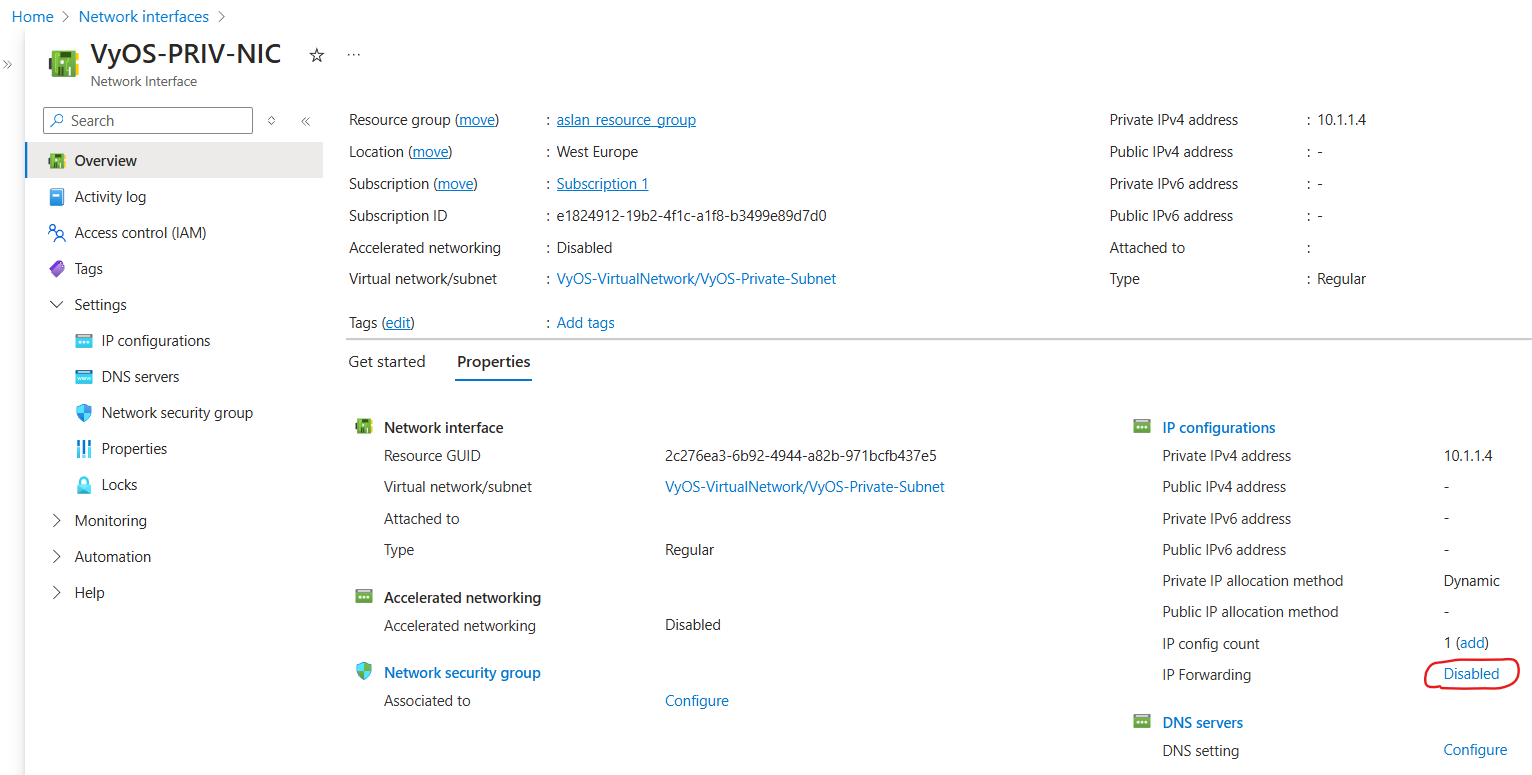Image resolution: width=1532 pixels, height=775 pixels.
Task: Click the Network interface icon in Properties
Action: pos(364,425)
